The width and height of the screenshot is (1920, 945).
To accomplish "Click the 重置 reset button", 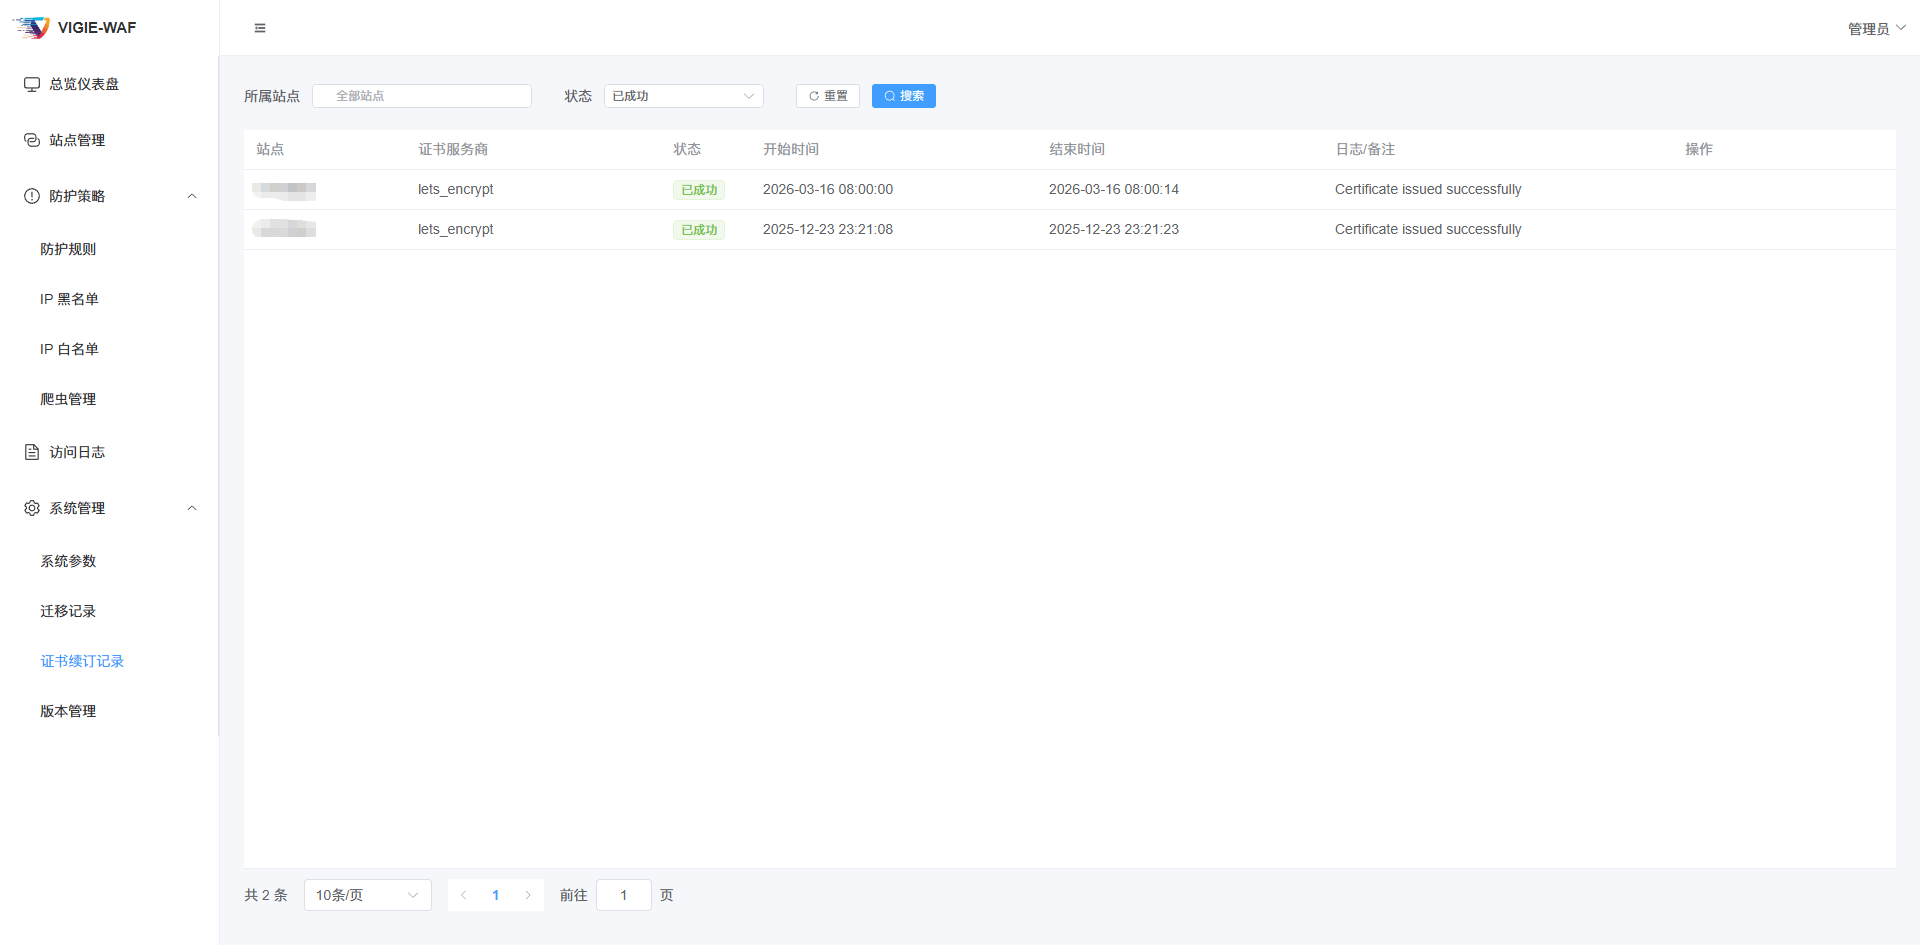I will tap(828, 96).
